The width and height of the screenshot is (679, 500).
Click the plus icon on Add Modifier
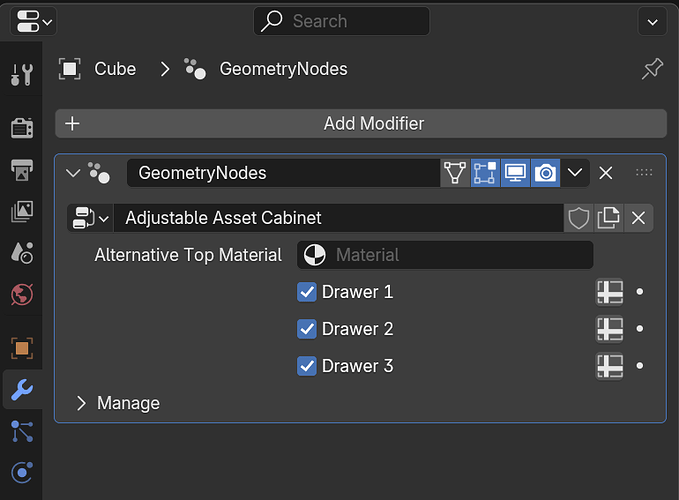(x=72, y=123)
